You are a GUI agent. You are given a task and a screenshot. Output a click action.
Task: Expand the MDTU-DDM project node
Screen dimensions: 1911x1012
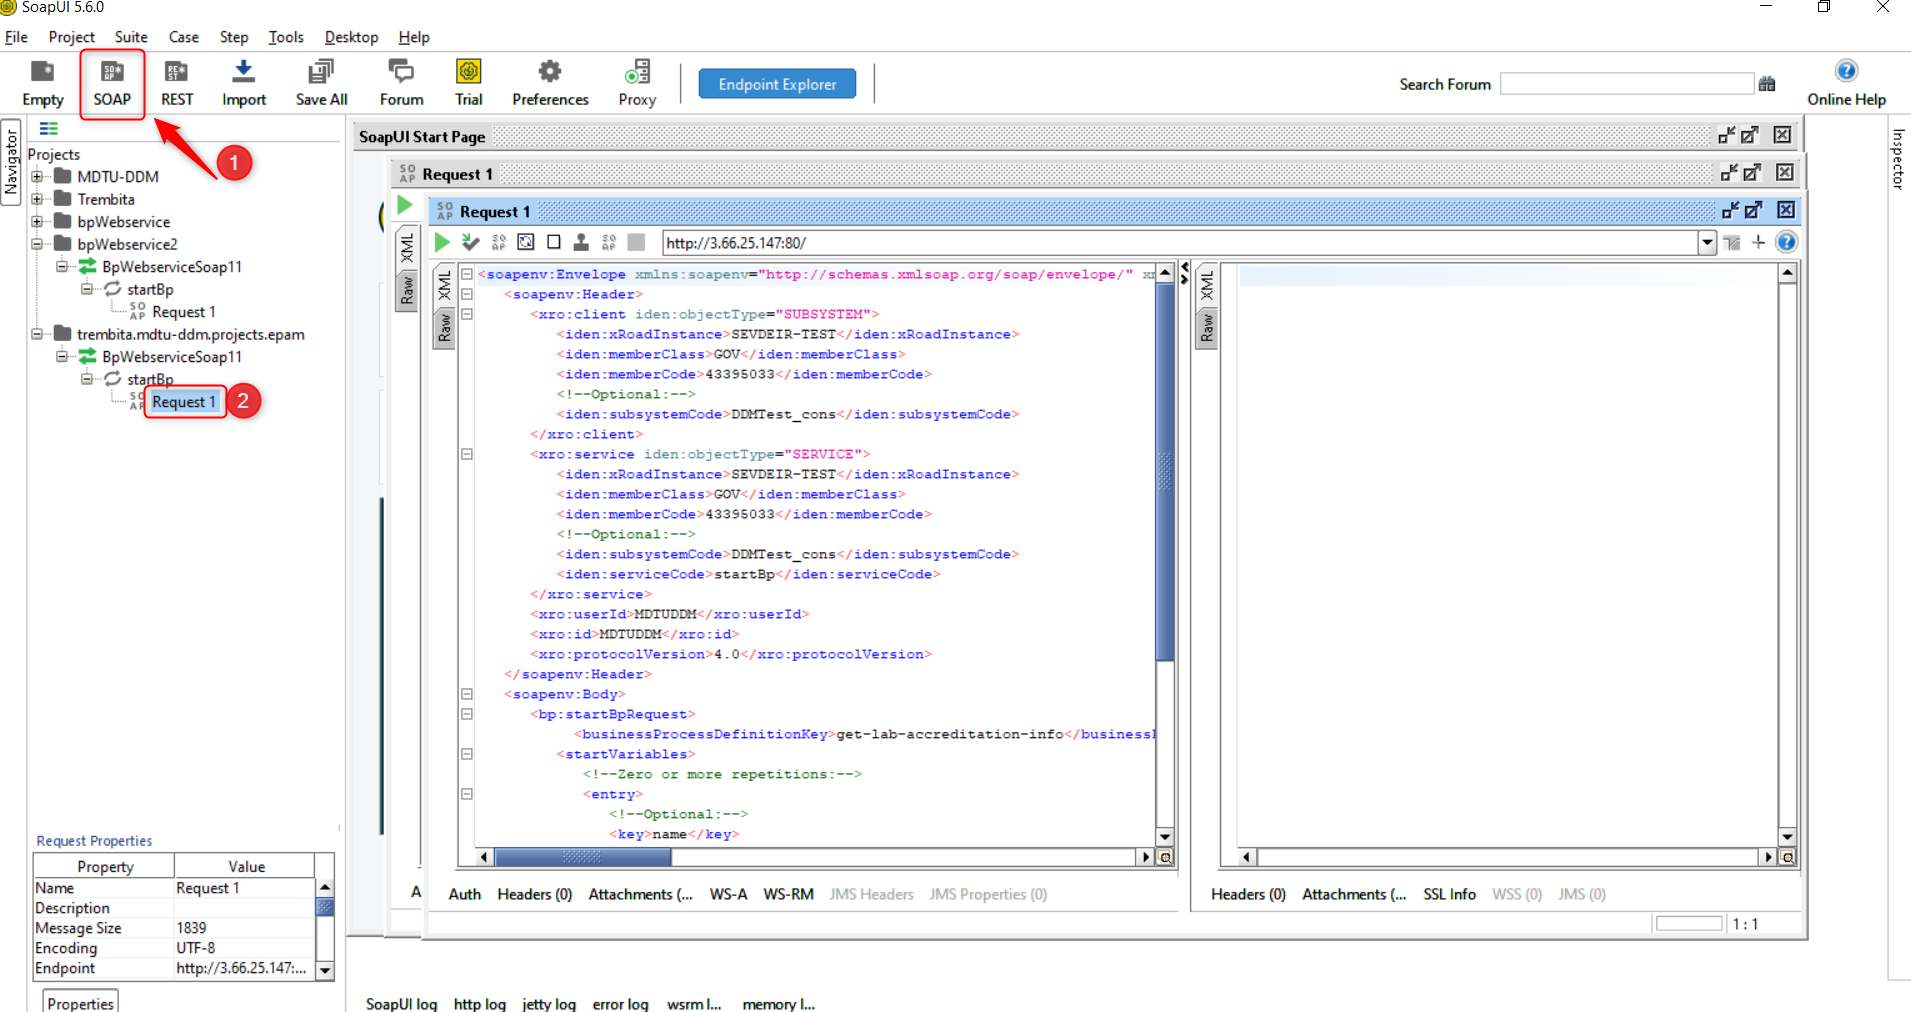point(37,177)
